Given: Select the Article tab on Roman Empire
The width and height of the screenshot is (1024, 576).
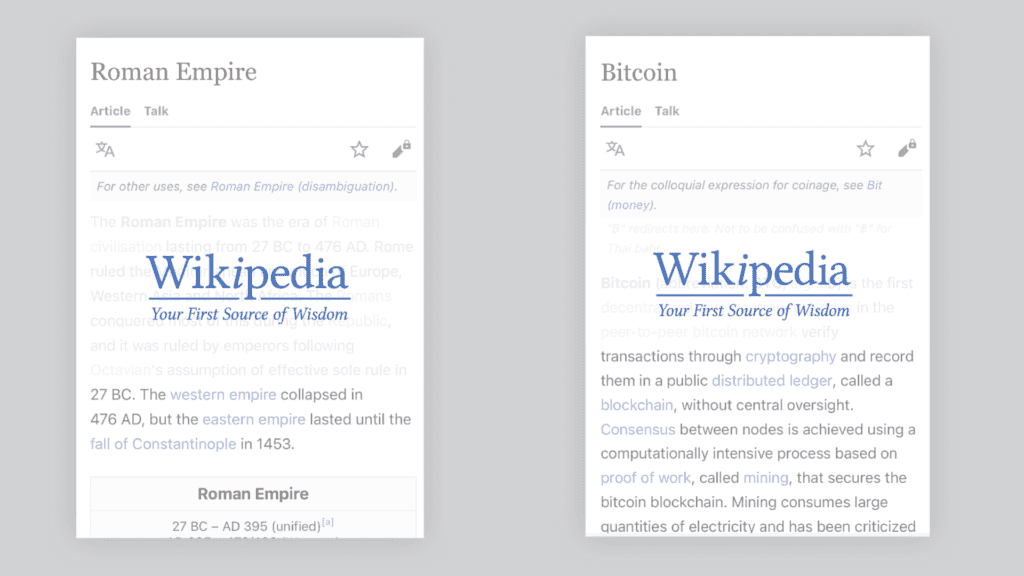Looking at the screenshot, I should click(110, 111).
